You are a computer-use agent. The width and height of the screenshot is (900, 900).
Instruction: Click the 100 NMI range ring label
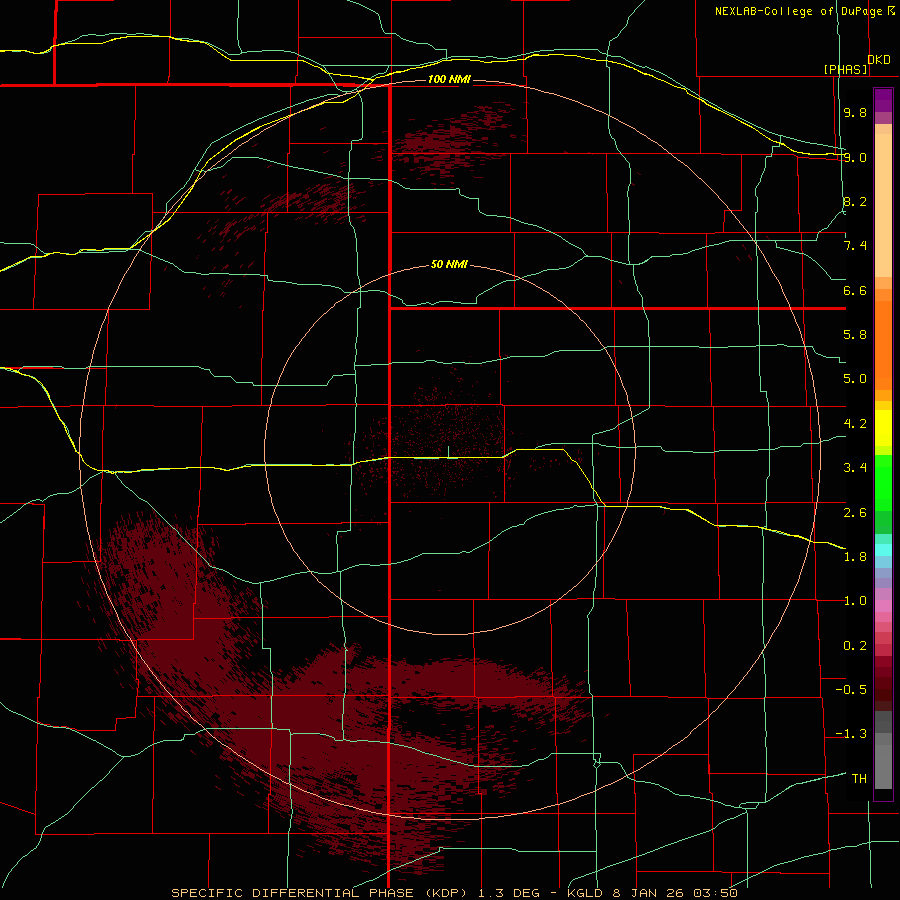[449, 79]
